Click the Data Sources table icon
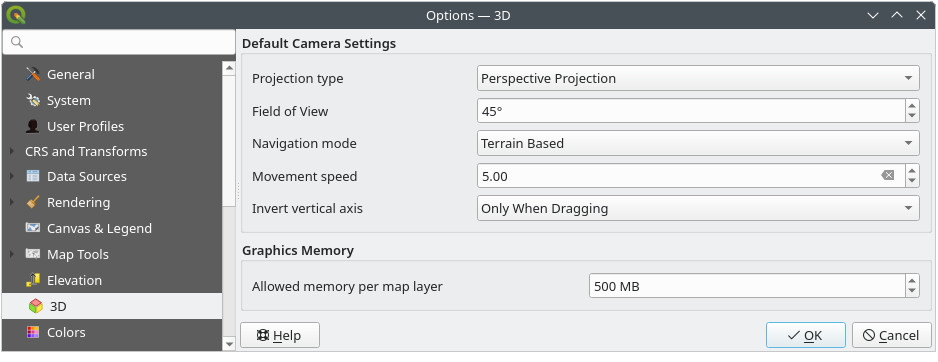Image resolution: width=938 pixels, height=362 pixels. click(33, 177)
